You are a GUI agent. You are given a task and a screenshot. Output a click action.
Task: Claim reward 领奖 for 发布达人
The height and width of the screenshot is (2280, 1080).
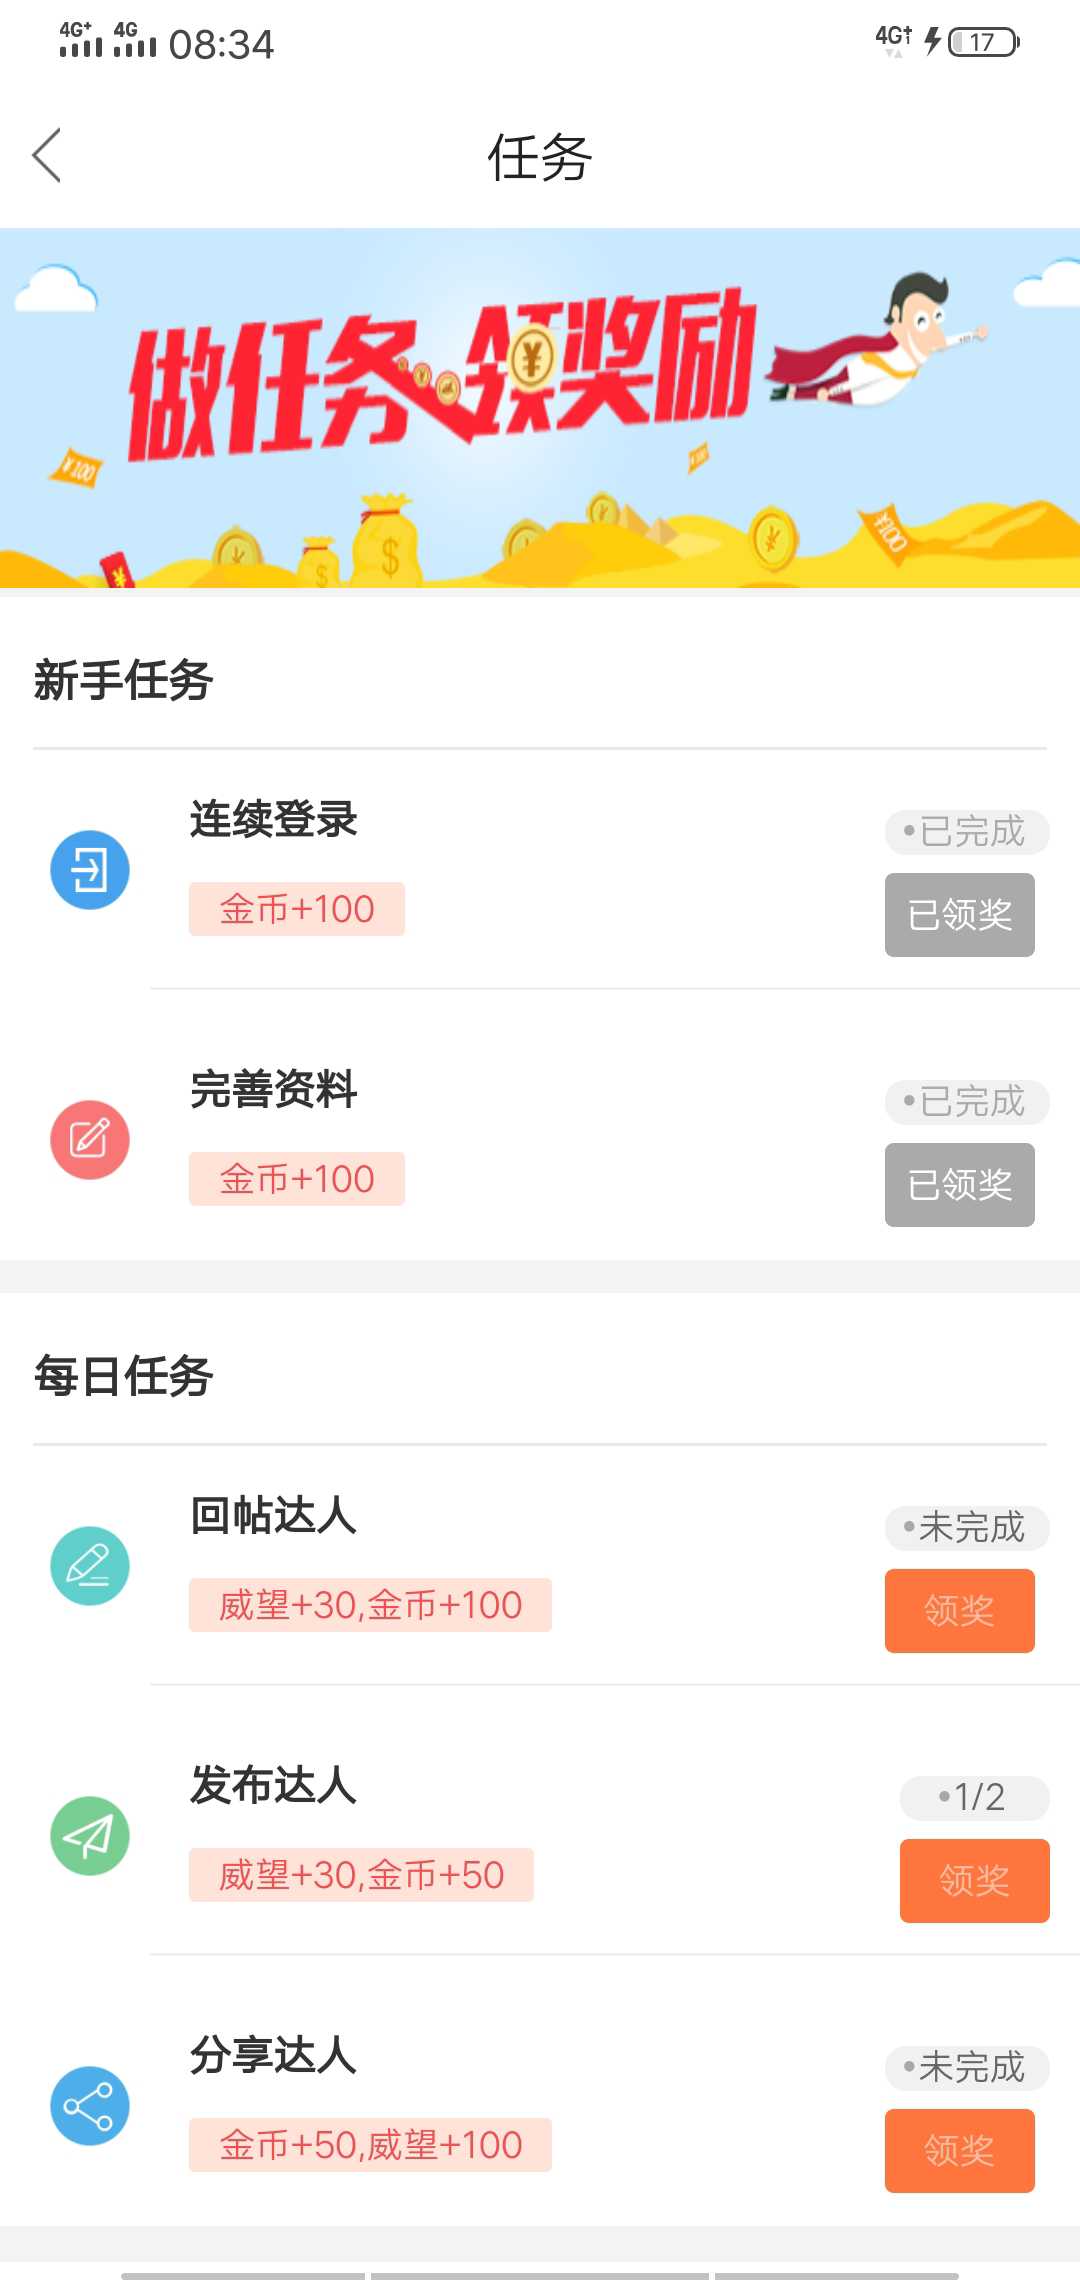tap(975, 1881)
